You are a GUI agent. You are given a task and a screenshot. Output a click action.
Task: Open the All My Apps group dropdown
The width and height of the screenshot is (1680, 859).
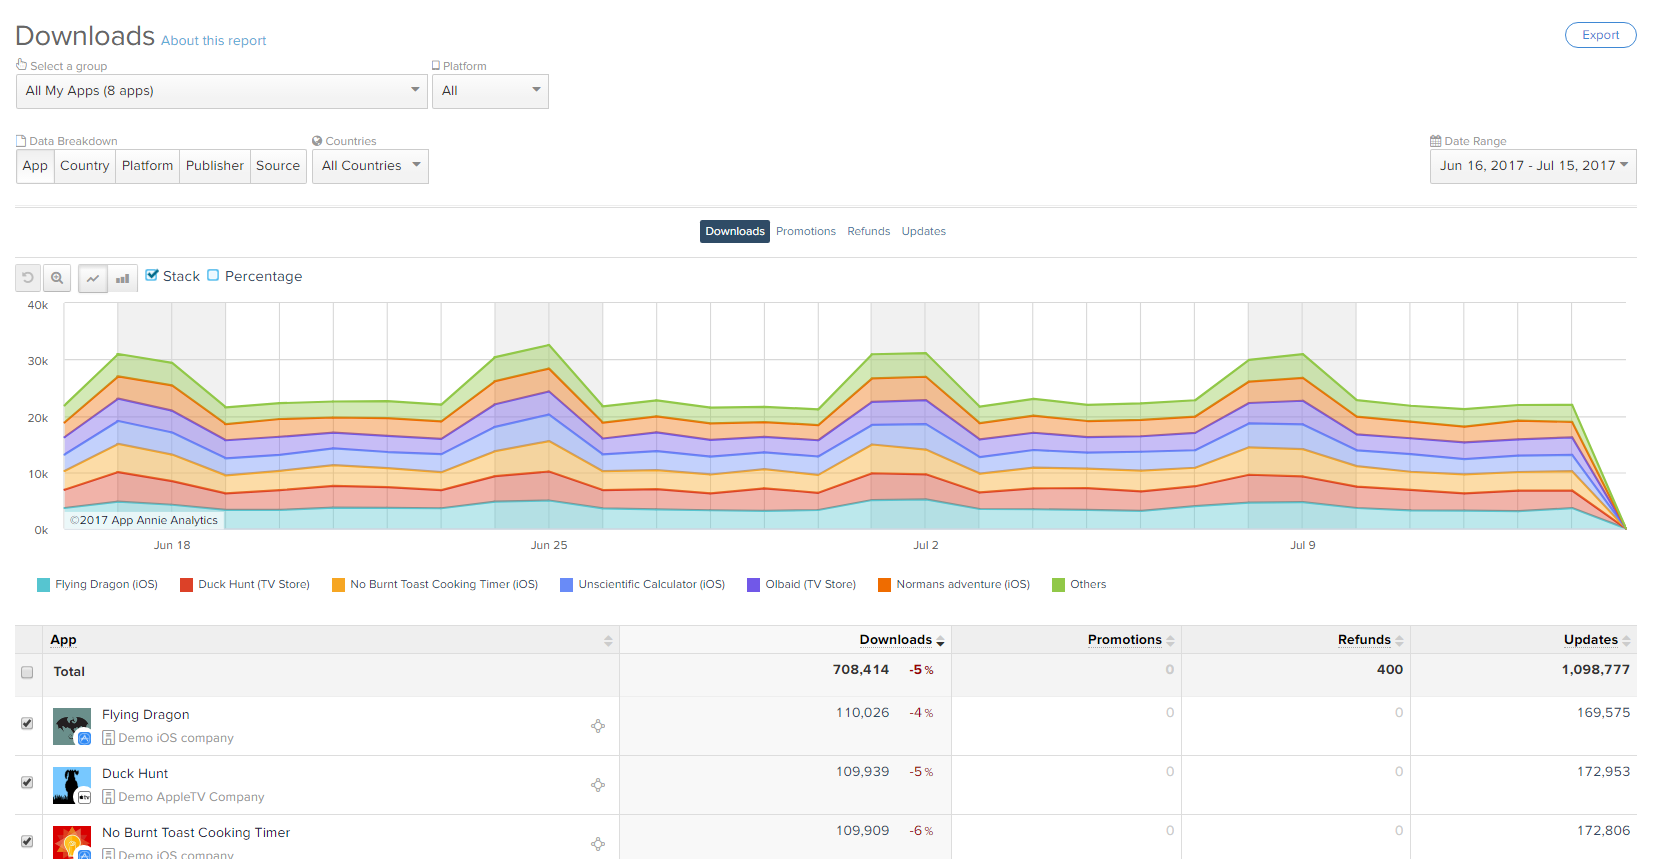point(222,91)
